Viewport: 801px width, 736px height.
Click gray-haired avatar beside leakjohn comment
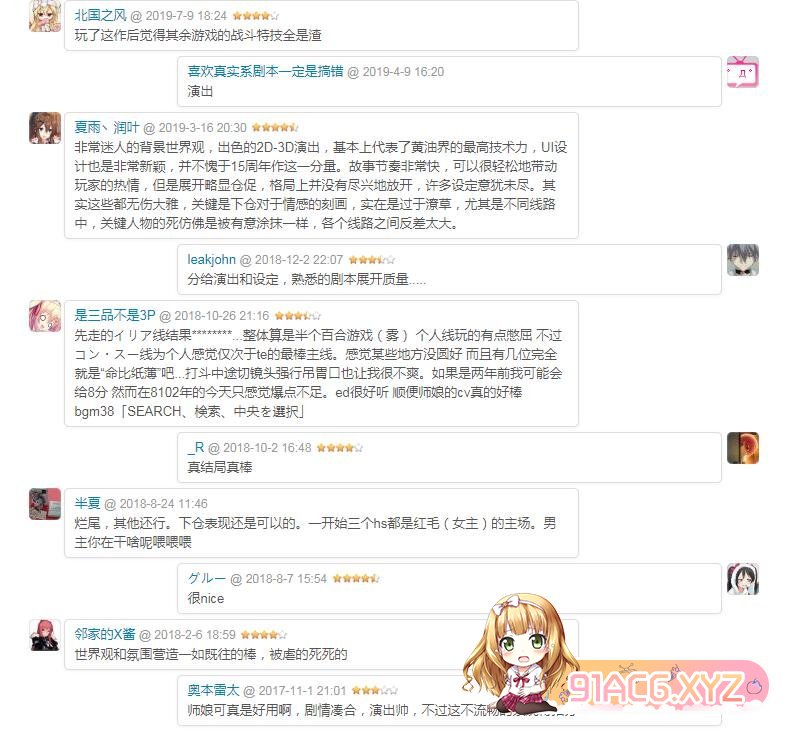coord(743,260)
